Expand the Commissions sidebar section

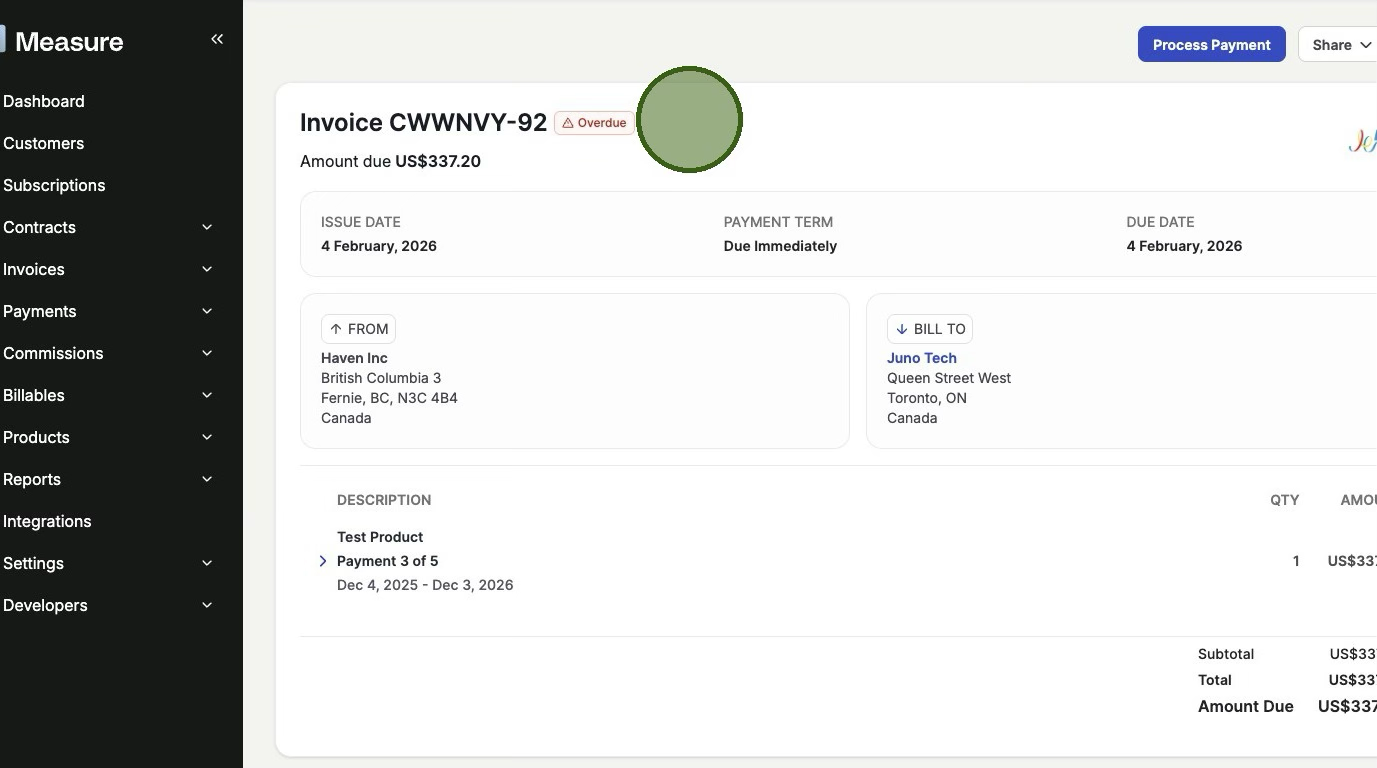(x=207, y=353)
